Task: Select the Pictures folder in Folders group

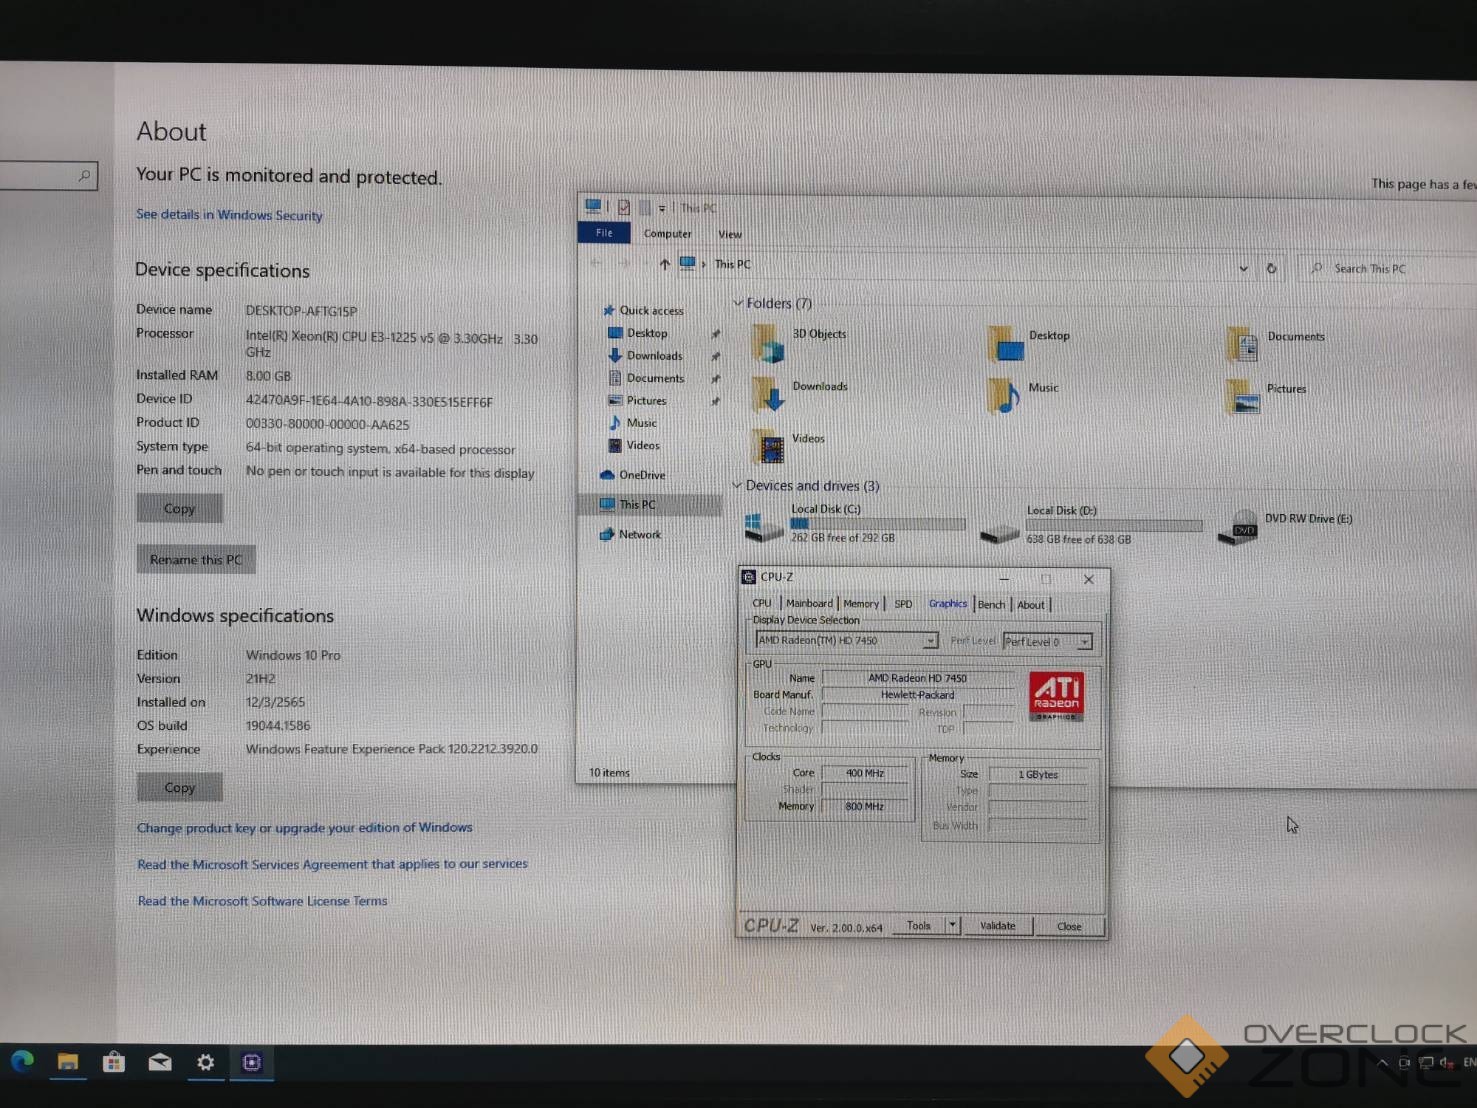Action: (x=1266, y=396)
